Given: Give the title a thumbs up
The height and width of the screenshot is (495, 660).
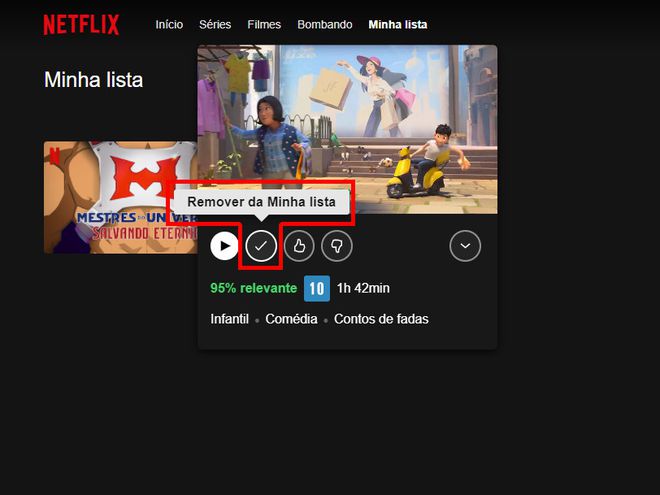Looking at the screenshot, I should (x=299, y=246).
